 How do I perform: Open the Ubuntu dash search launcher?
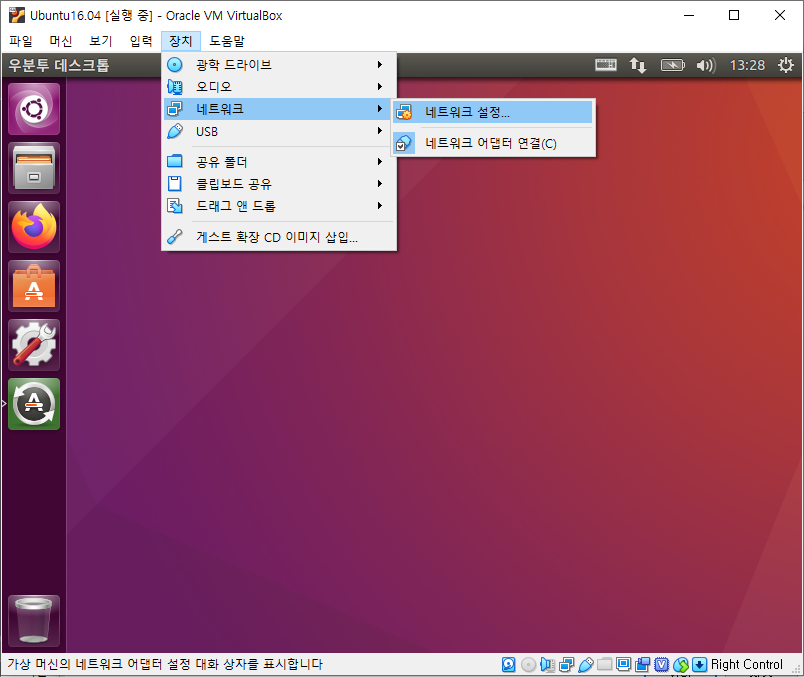pos(34,109)
